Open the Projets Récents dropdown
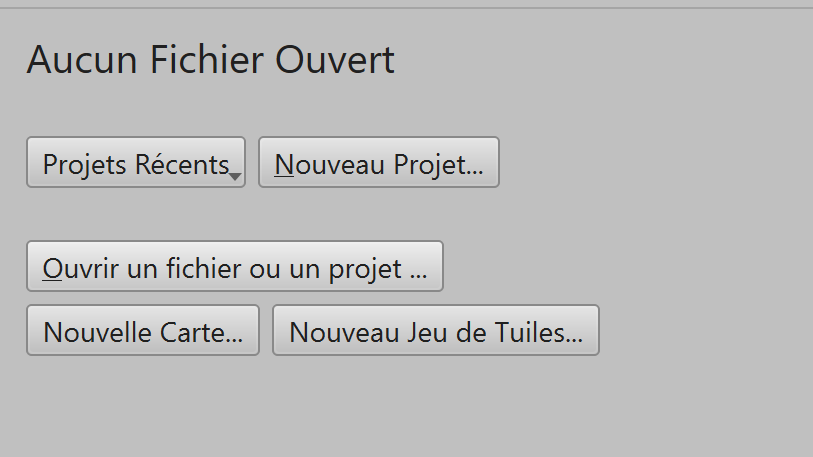 tap(136, 163)
